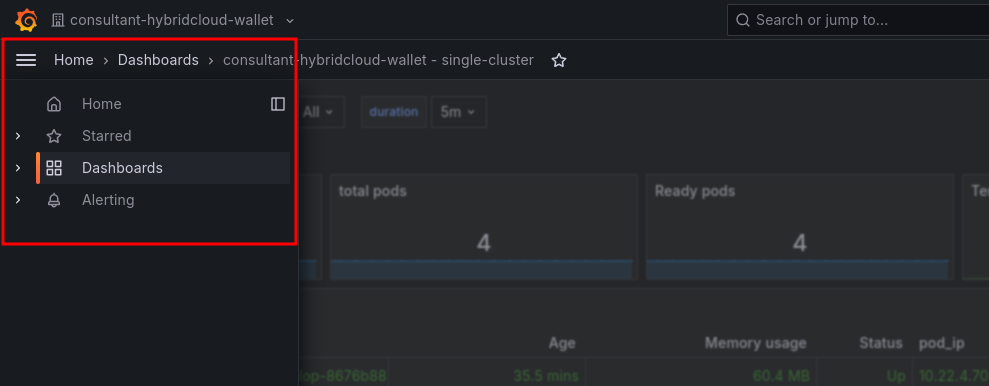Expand the Dashboards section chevron

[18, 168]
